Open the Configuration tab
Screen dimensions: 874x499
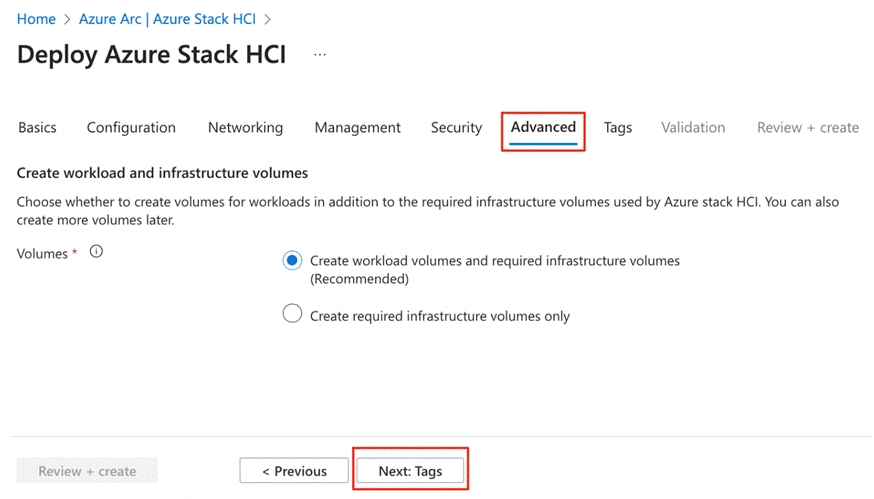131,128
